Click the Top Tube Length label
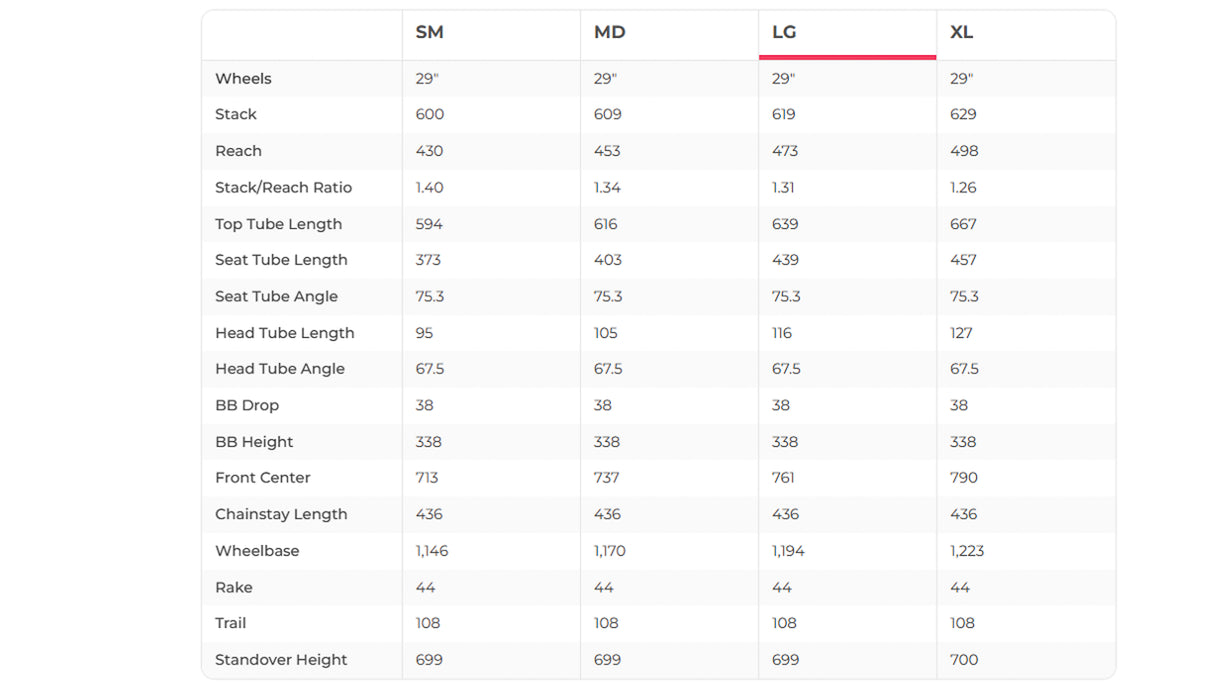 pyautogui.click(x=278, y=224)
